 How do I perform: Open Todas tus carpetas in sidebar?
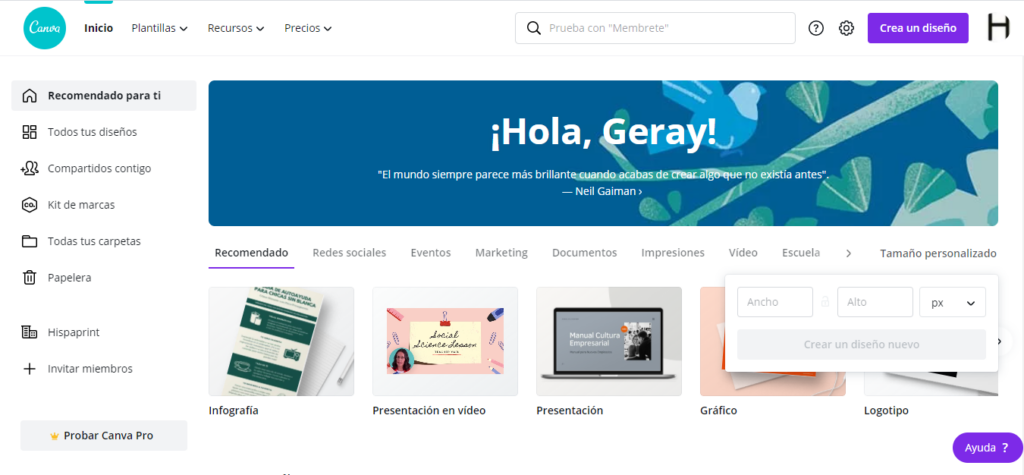103,241
